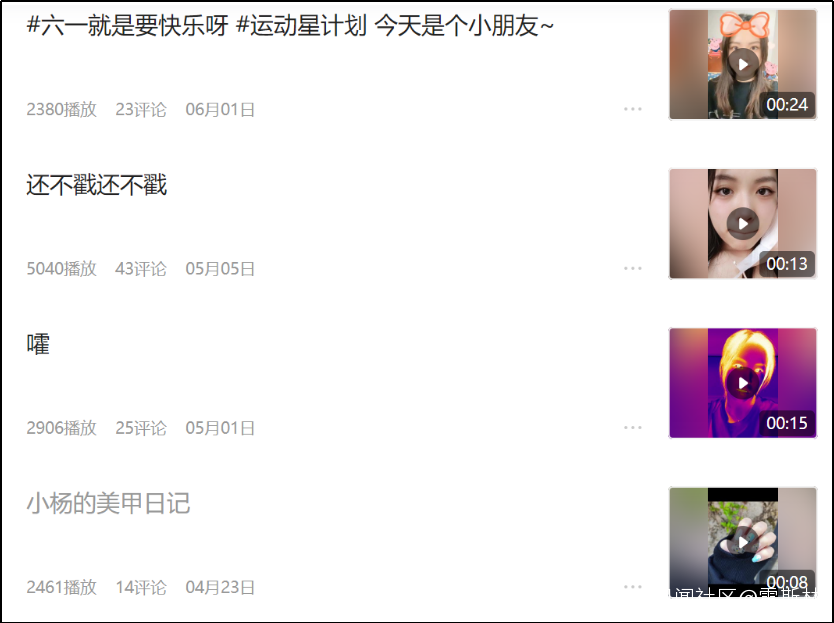Click the #六一就是要快乐呀 hashtag
Image resolution: width=834 pixels, height=623 pixels.
(x=128, y=26)
